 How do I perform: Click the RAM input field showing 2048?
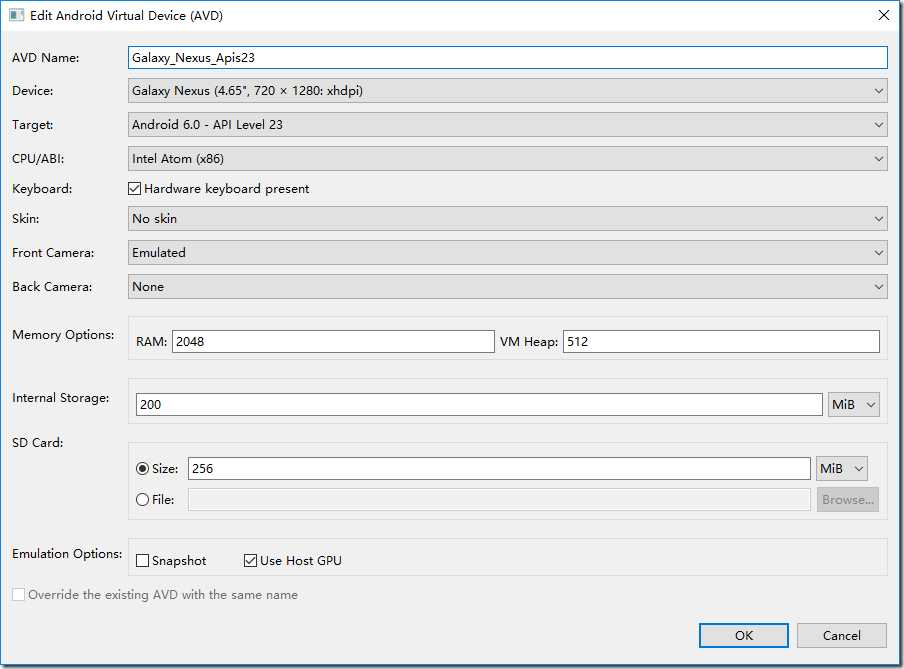(333, 341)
